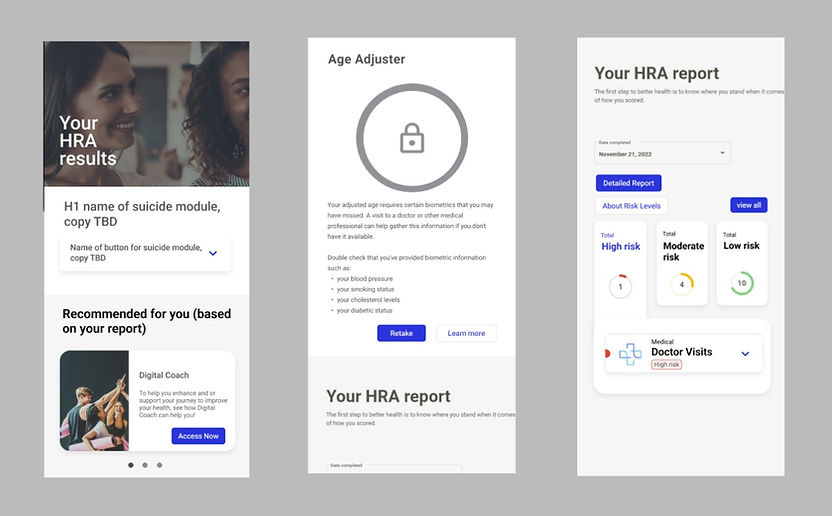Click the Age Adjuster heading

pyautogui.click(x=366, y=59)
